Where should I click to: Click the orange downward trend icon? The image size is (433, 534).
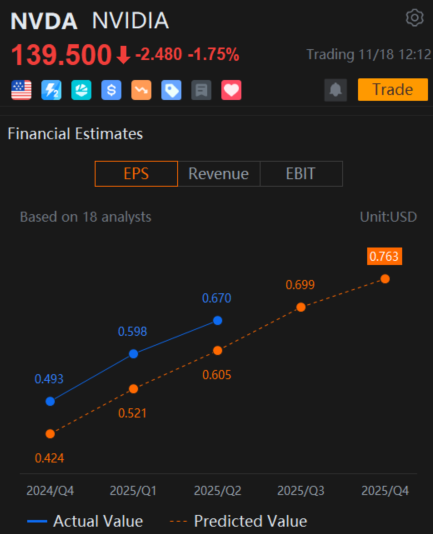click(141, 90)
